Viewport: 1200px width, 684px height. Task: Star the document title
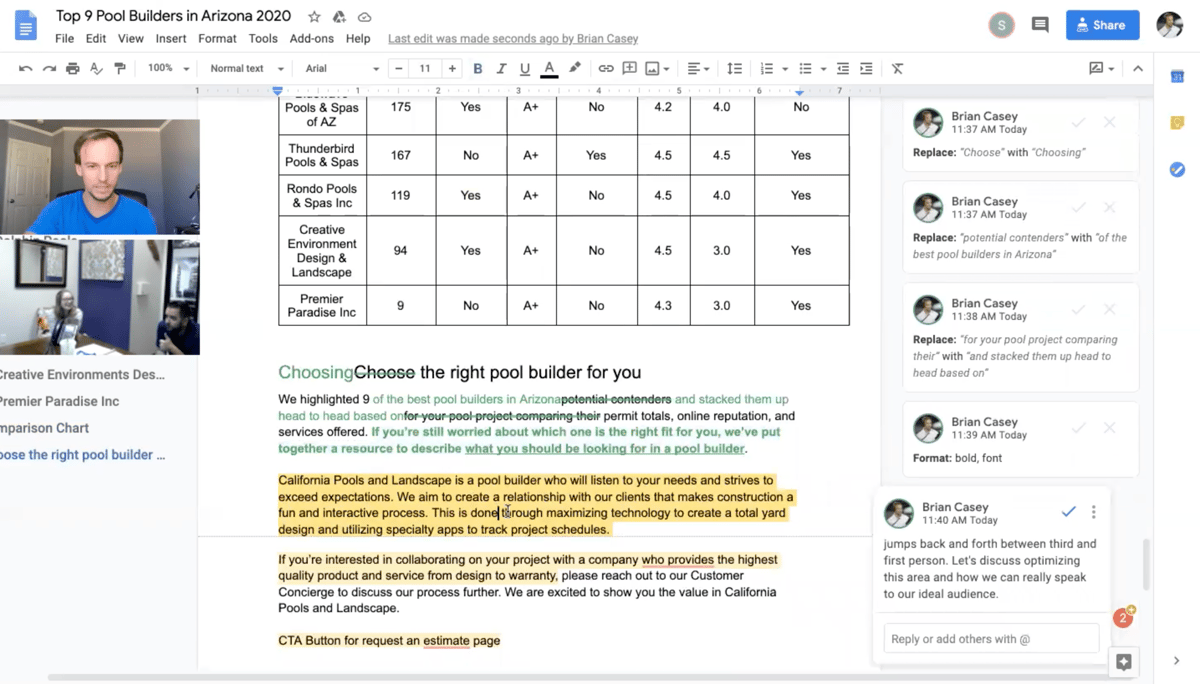tap(314, 17)
